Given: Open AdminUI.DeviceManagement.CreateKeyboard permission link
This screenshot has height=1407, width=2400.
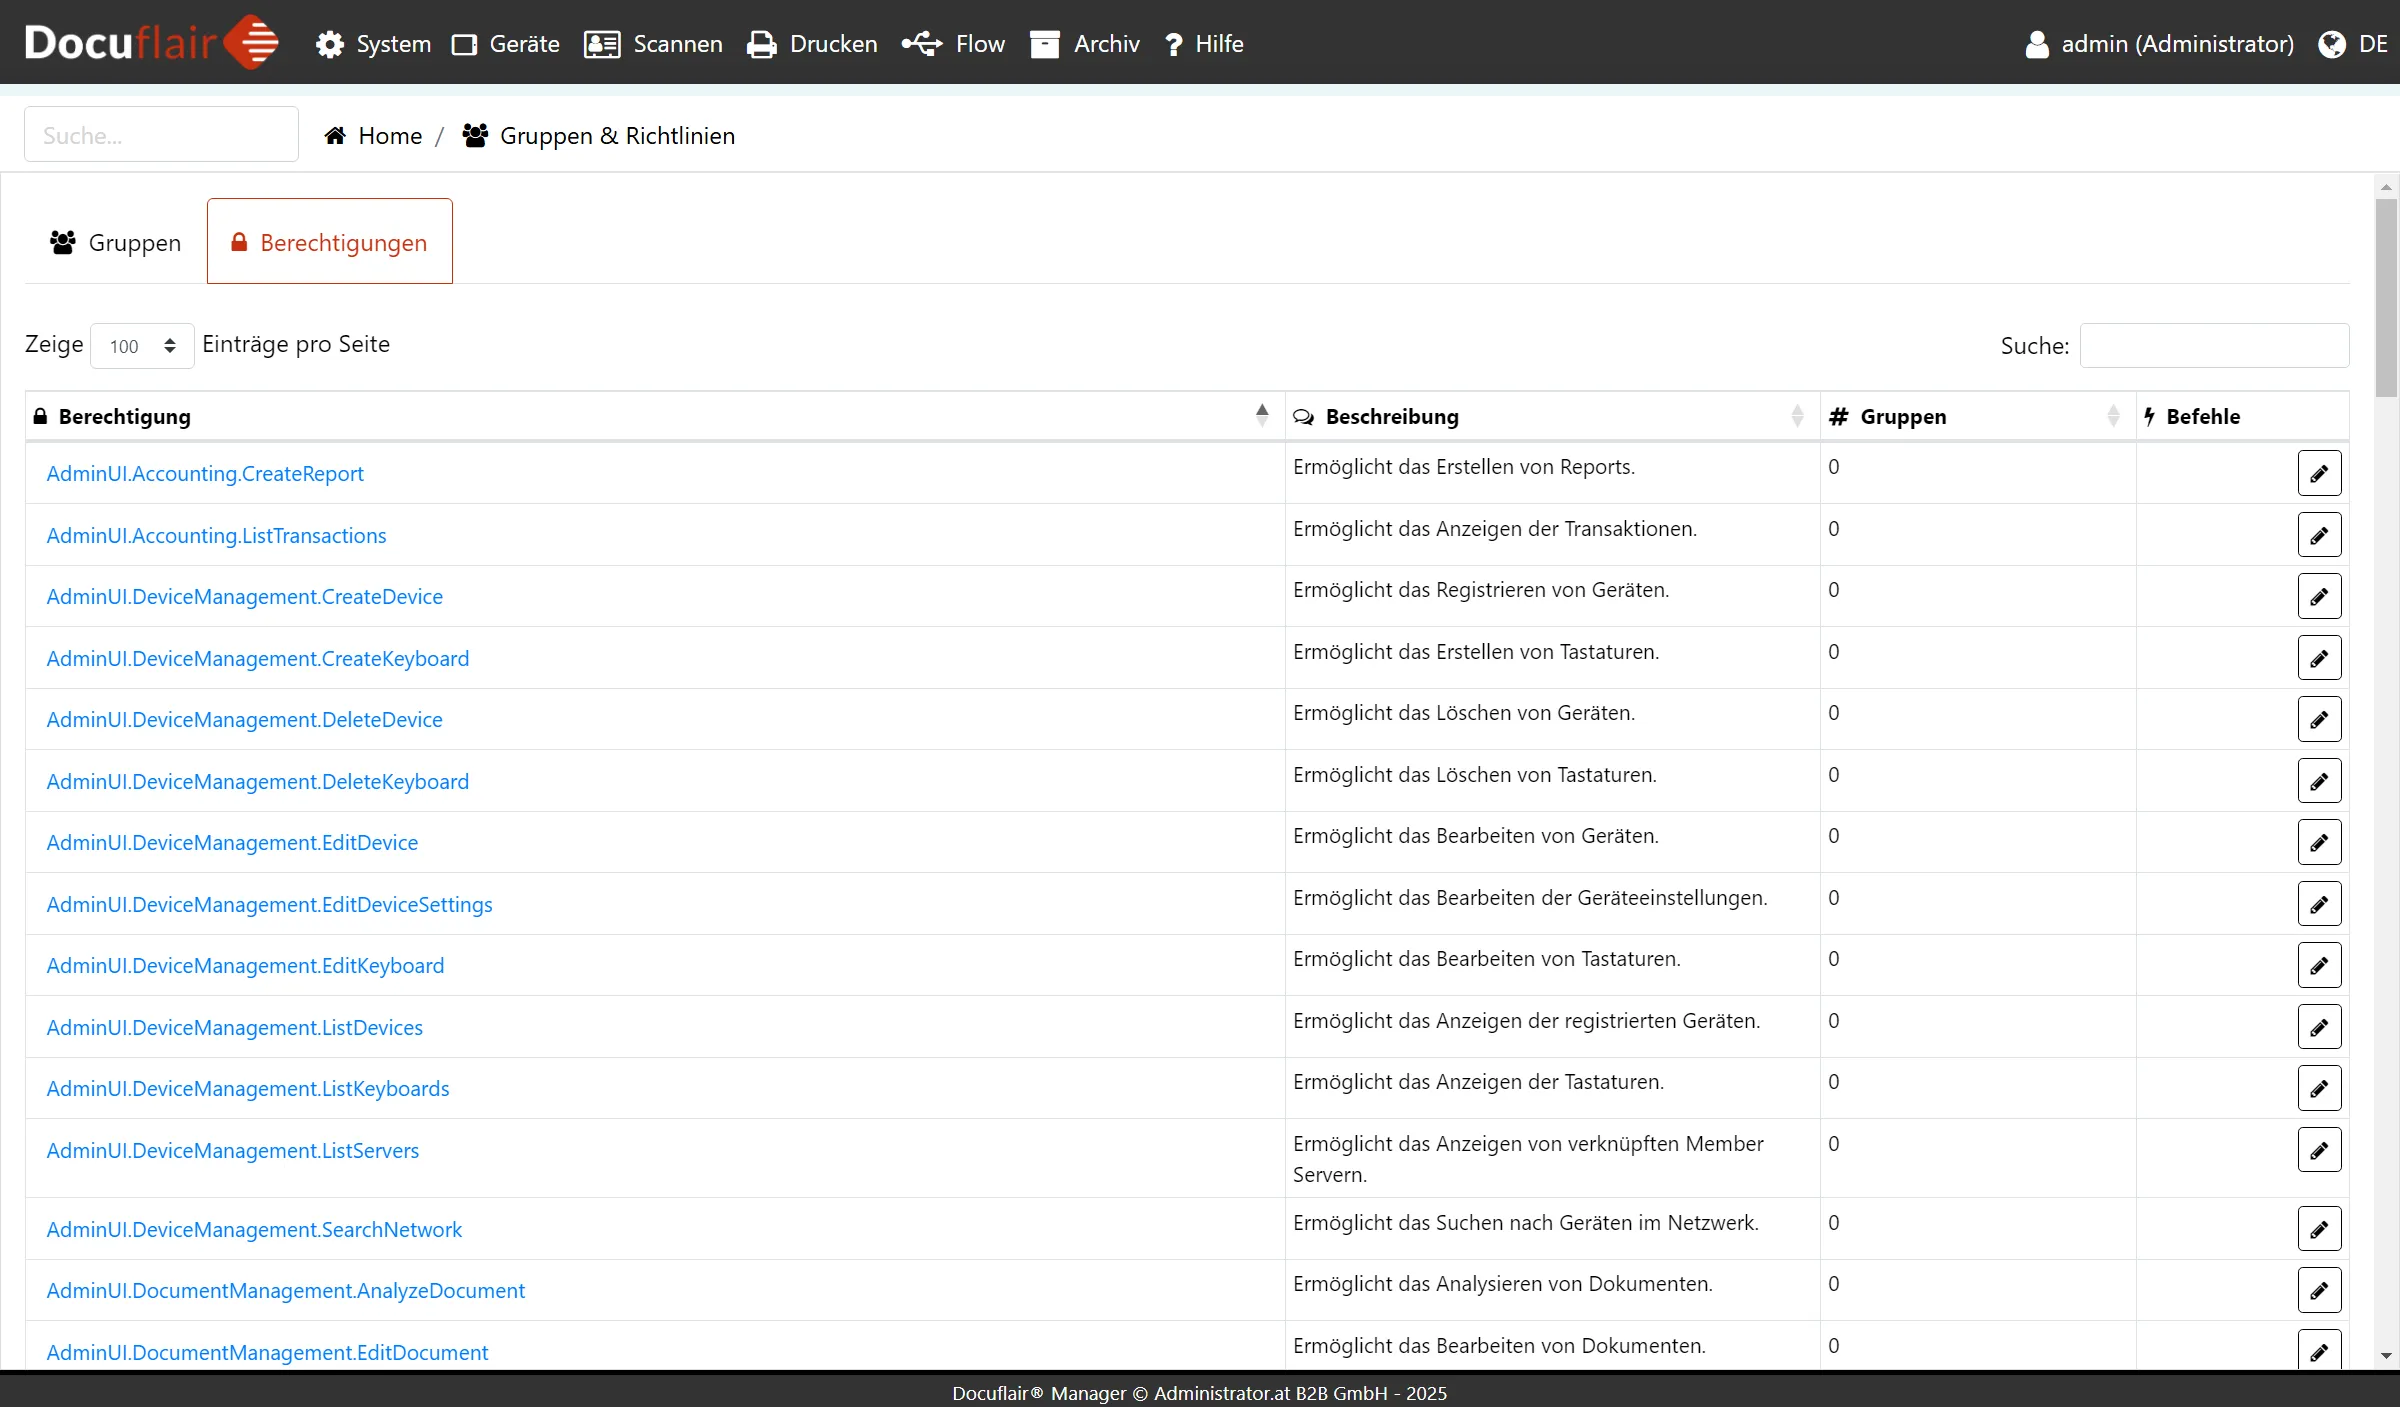Looking at the screenshot, I should click(x=258, y=658).
